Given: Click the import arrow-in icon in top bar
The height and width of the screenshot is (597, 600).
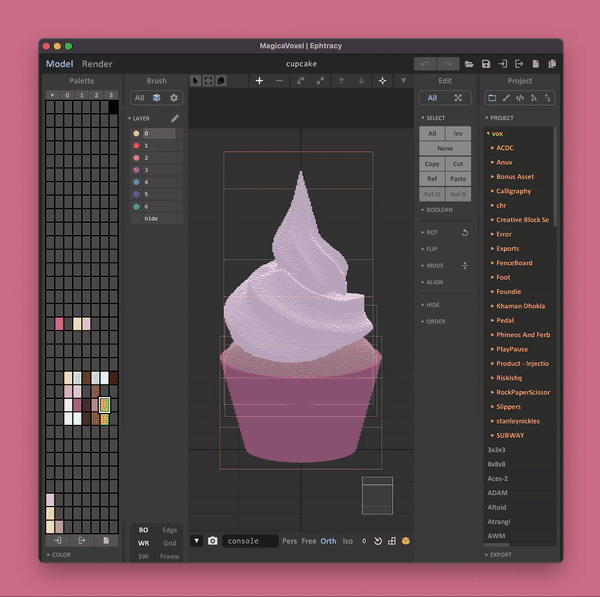Looking at the screenshot, I should point(502,64).
